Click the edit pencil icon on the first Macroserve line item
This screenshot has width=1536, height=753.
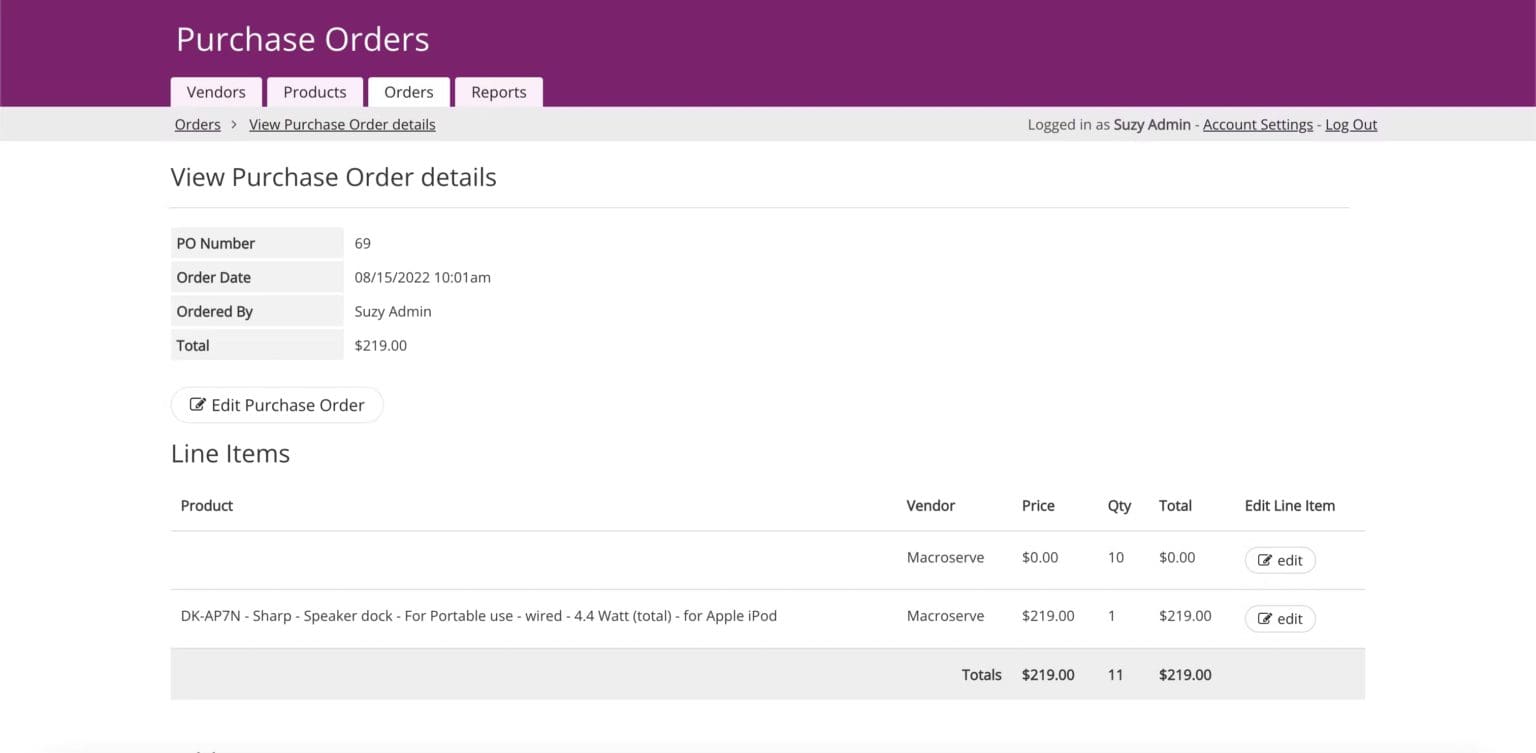[x=1264, y=560]
